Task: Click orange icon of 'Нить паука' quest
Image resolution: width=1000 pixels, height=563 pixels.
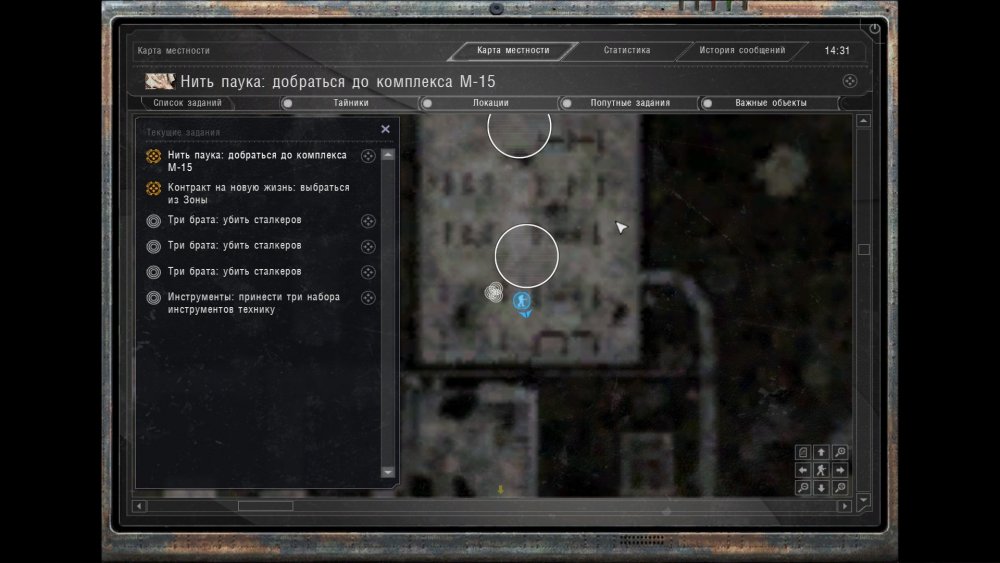Action: pos(153,156)
